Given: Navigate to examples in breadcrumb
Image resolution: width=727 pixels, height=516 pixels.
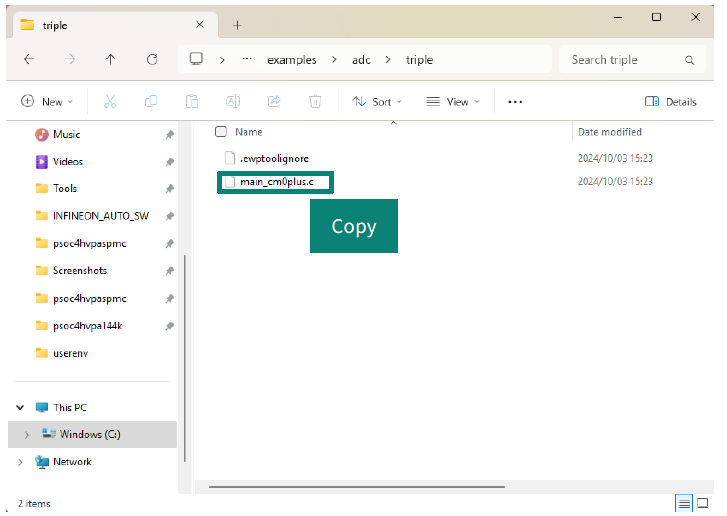Looking at the screenshot, I should [292, 60].
